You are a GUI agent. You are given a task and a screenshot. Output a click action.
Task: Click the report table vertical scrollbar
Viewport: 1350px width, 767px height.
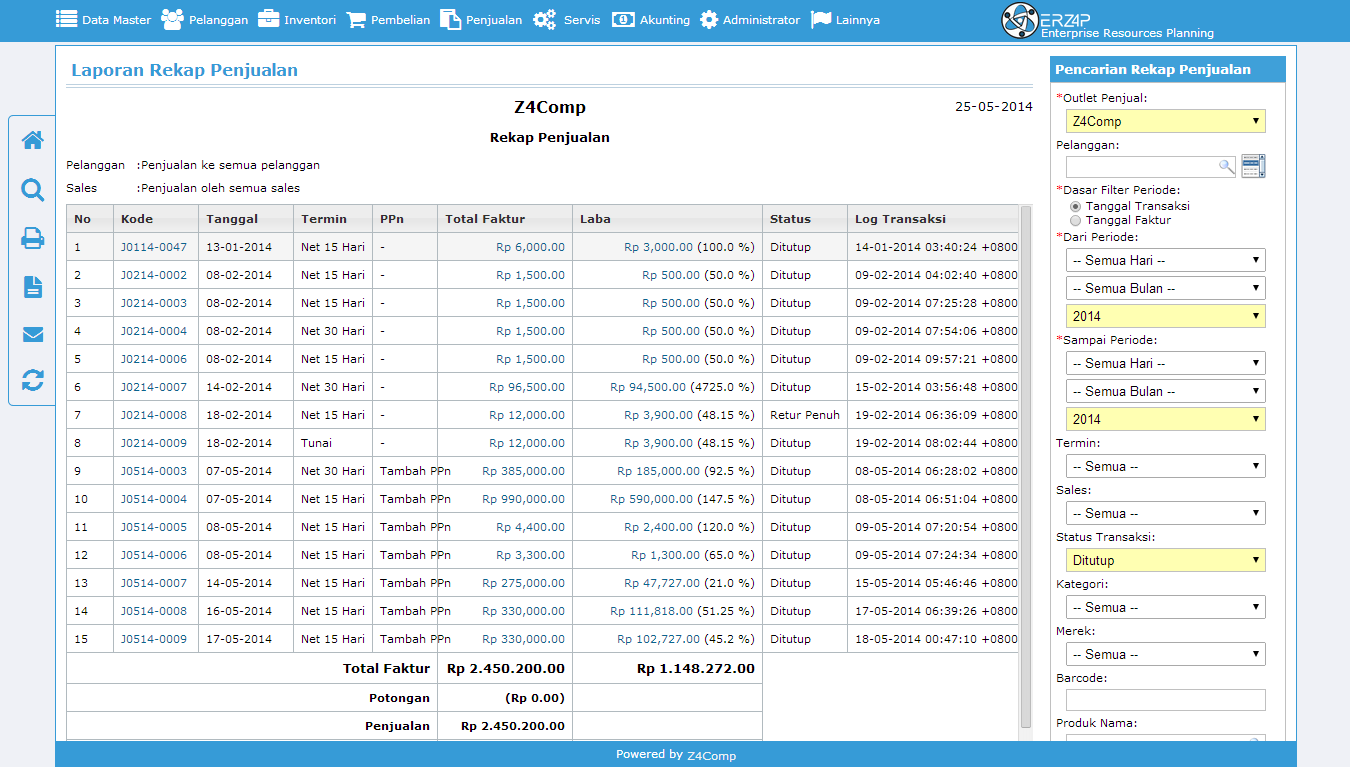[x=1025, y=467]
